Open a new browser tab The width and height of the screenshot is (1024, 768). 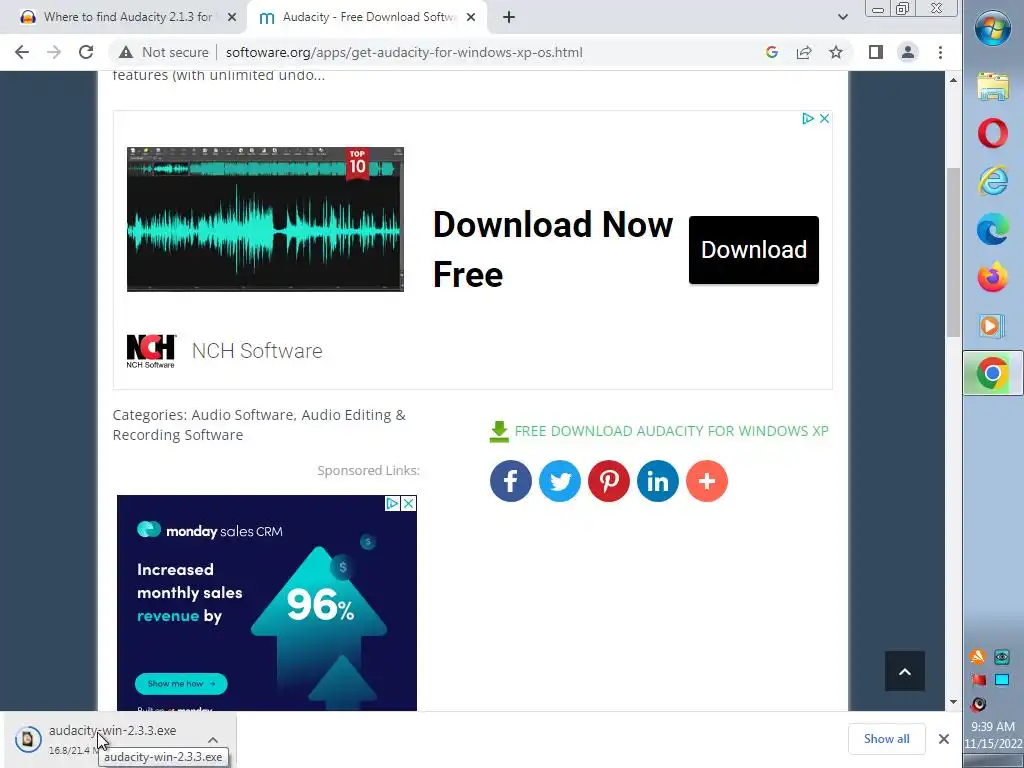coord(509,17)
